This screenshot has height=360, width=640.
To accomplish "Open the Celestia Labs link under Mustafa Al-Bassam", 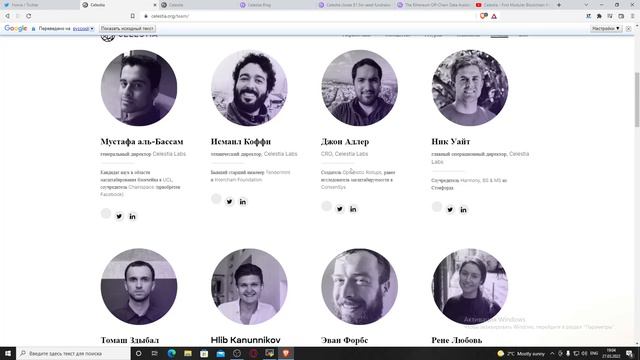I will [169, 154].
